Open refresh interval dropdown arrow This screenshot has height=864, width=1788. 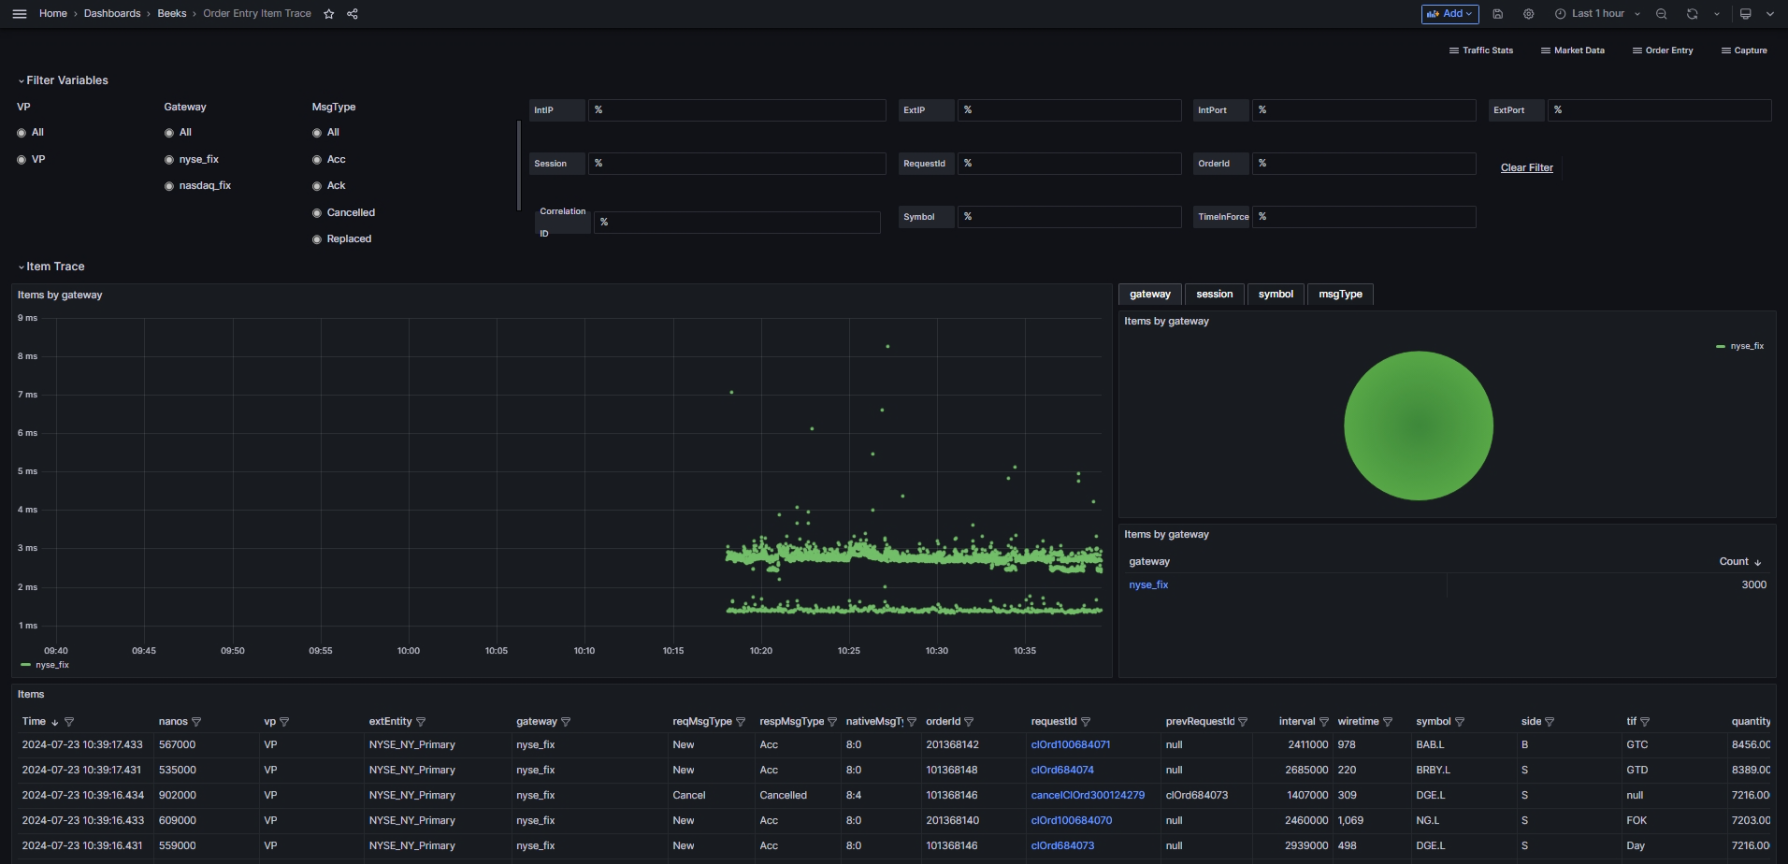1717,14
